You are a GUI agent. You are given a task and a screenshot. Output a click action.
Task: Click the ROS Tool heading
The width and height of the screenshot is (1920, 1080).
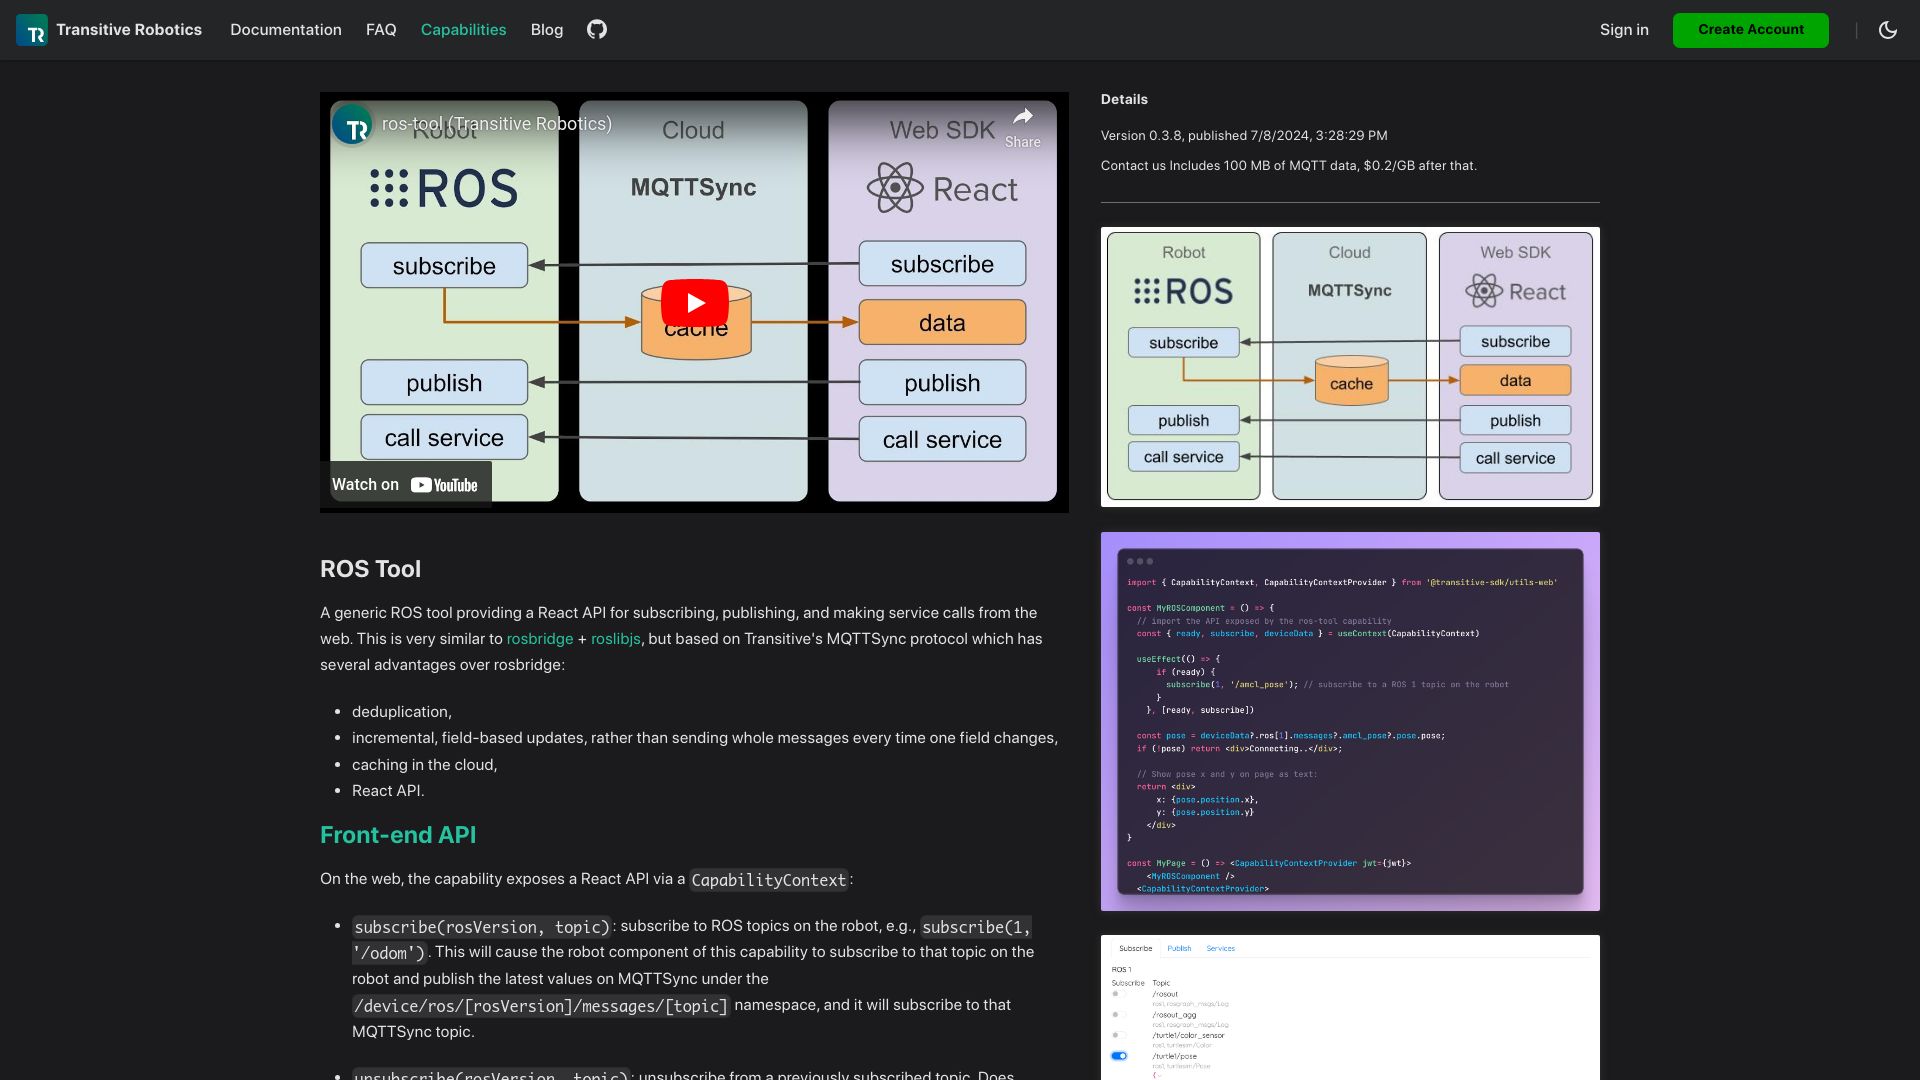click(370, 569)
